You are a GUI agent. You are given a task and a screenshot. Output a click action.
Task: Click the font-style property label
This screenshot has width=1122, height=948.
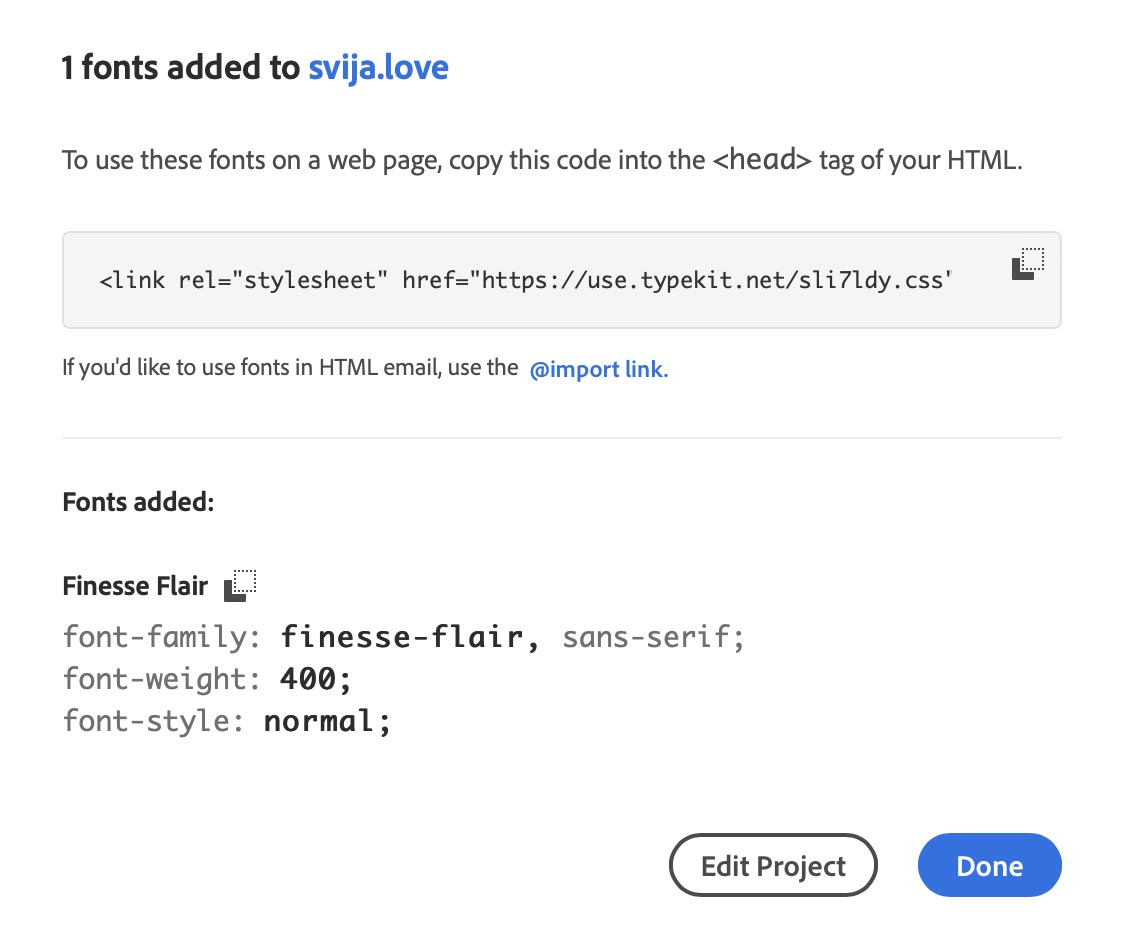click(153, 721)
